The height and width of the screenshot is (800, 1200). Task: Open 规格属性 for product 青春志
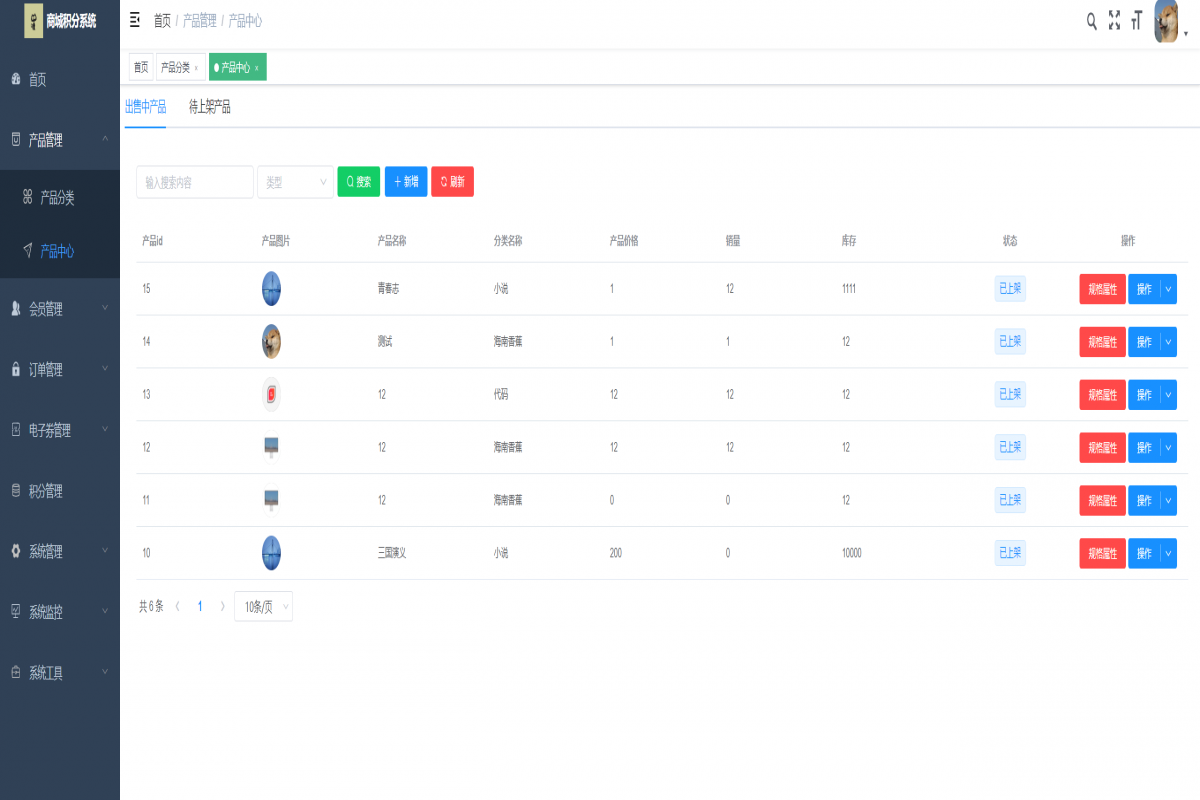click(1102, 289)
